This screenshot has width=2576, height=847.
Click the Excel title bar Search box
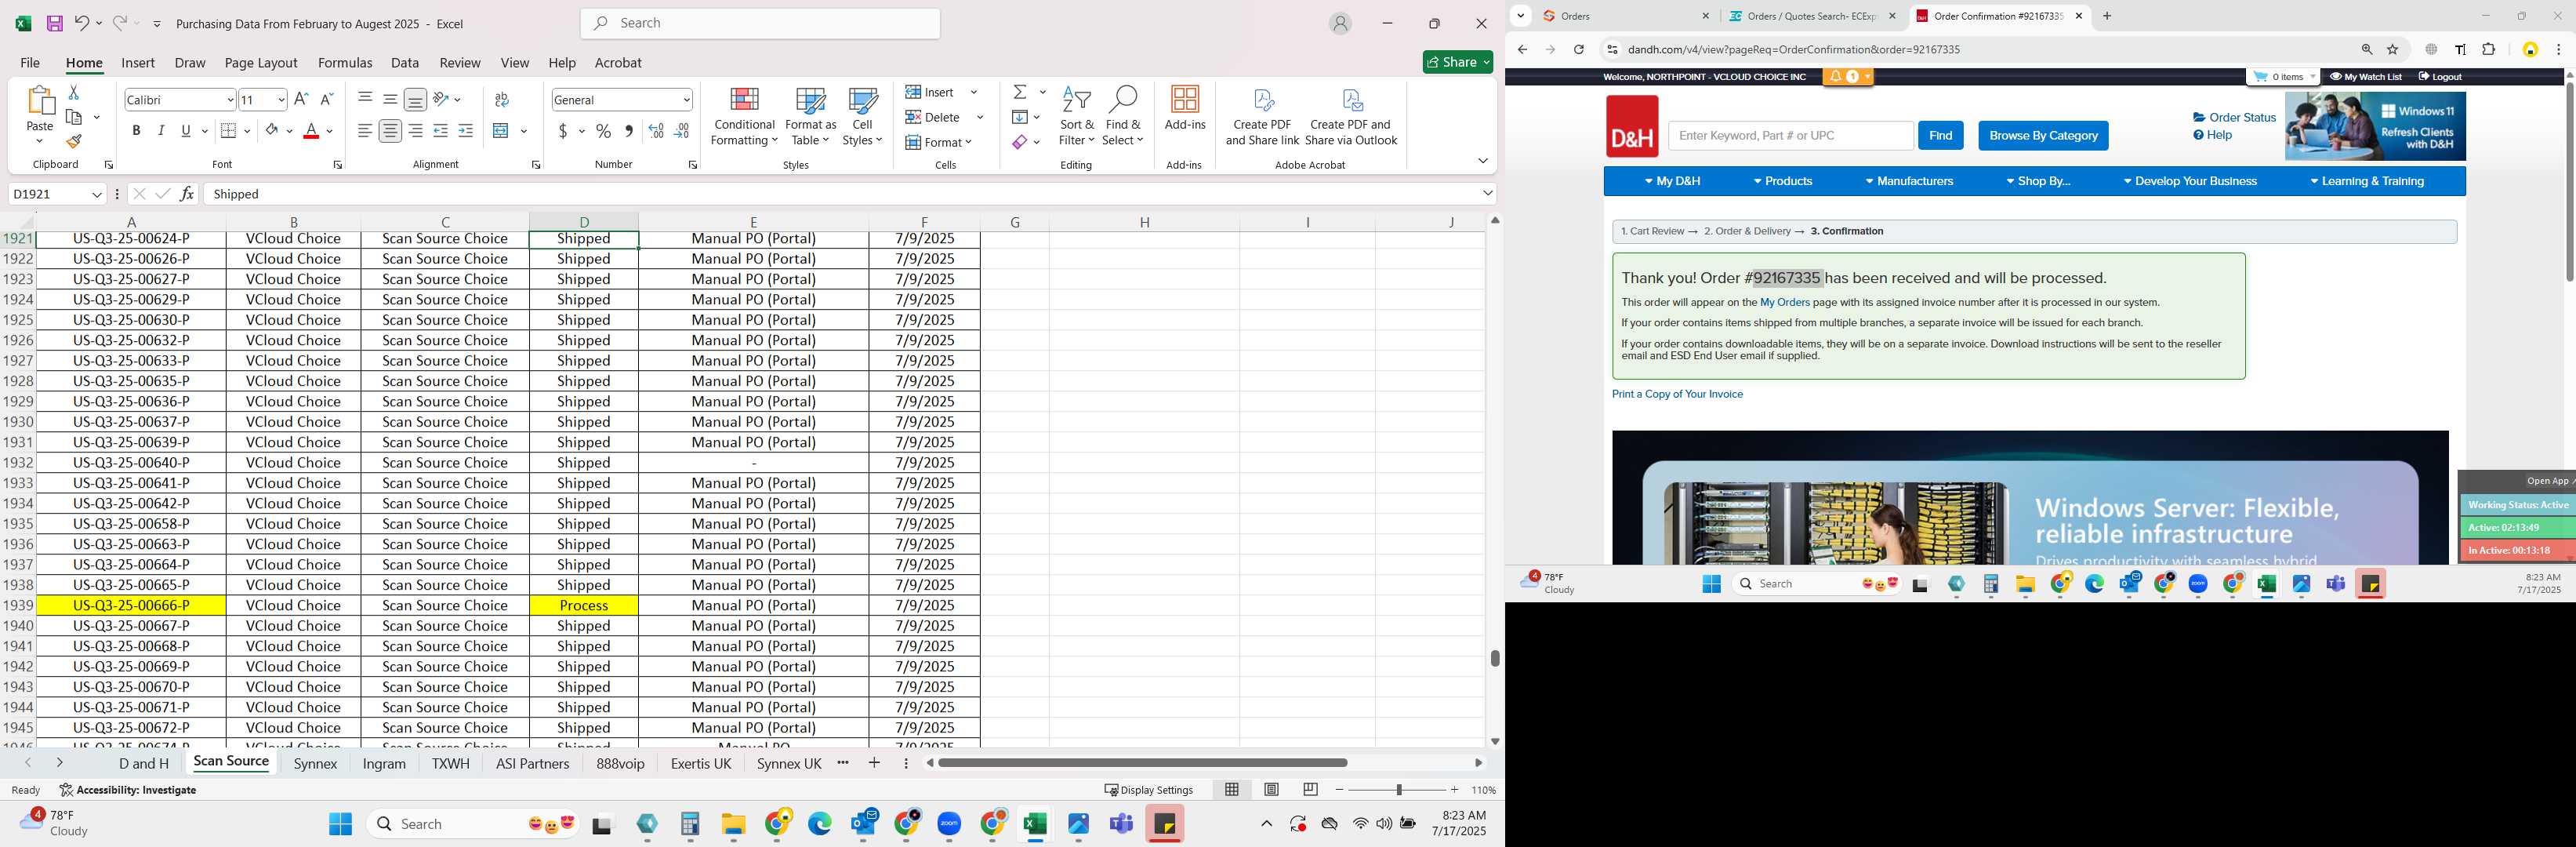tap(760, 23)
